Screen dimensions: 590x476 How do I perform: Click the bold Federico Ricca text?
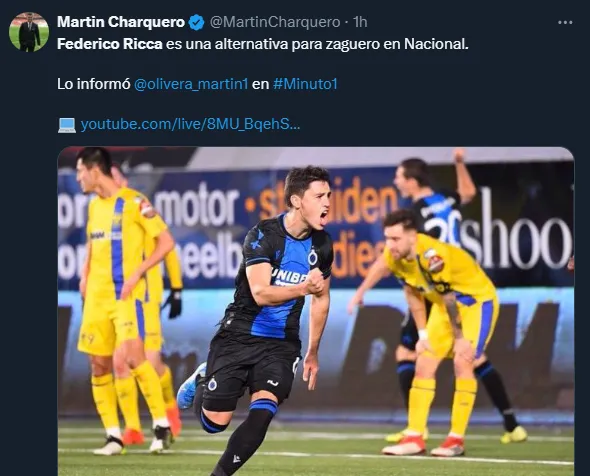click(109, 44)
